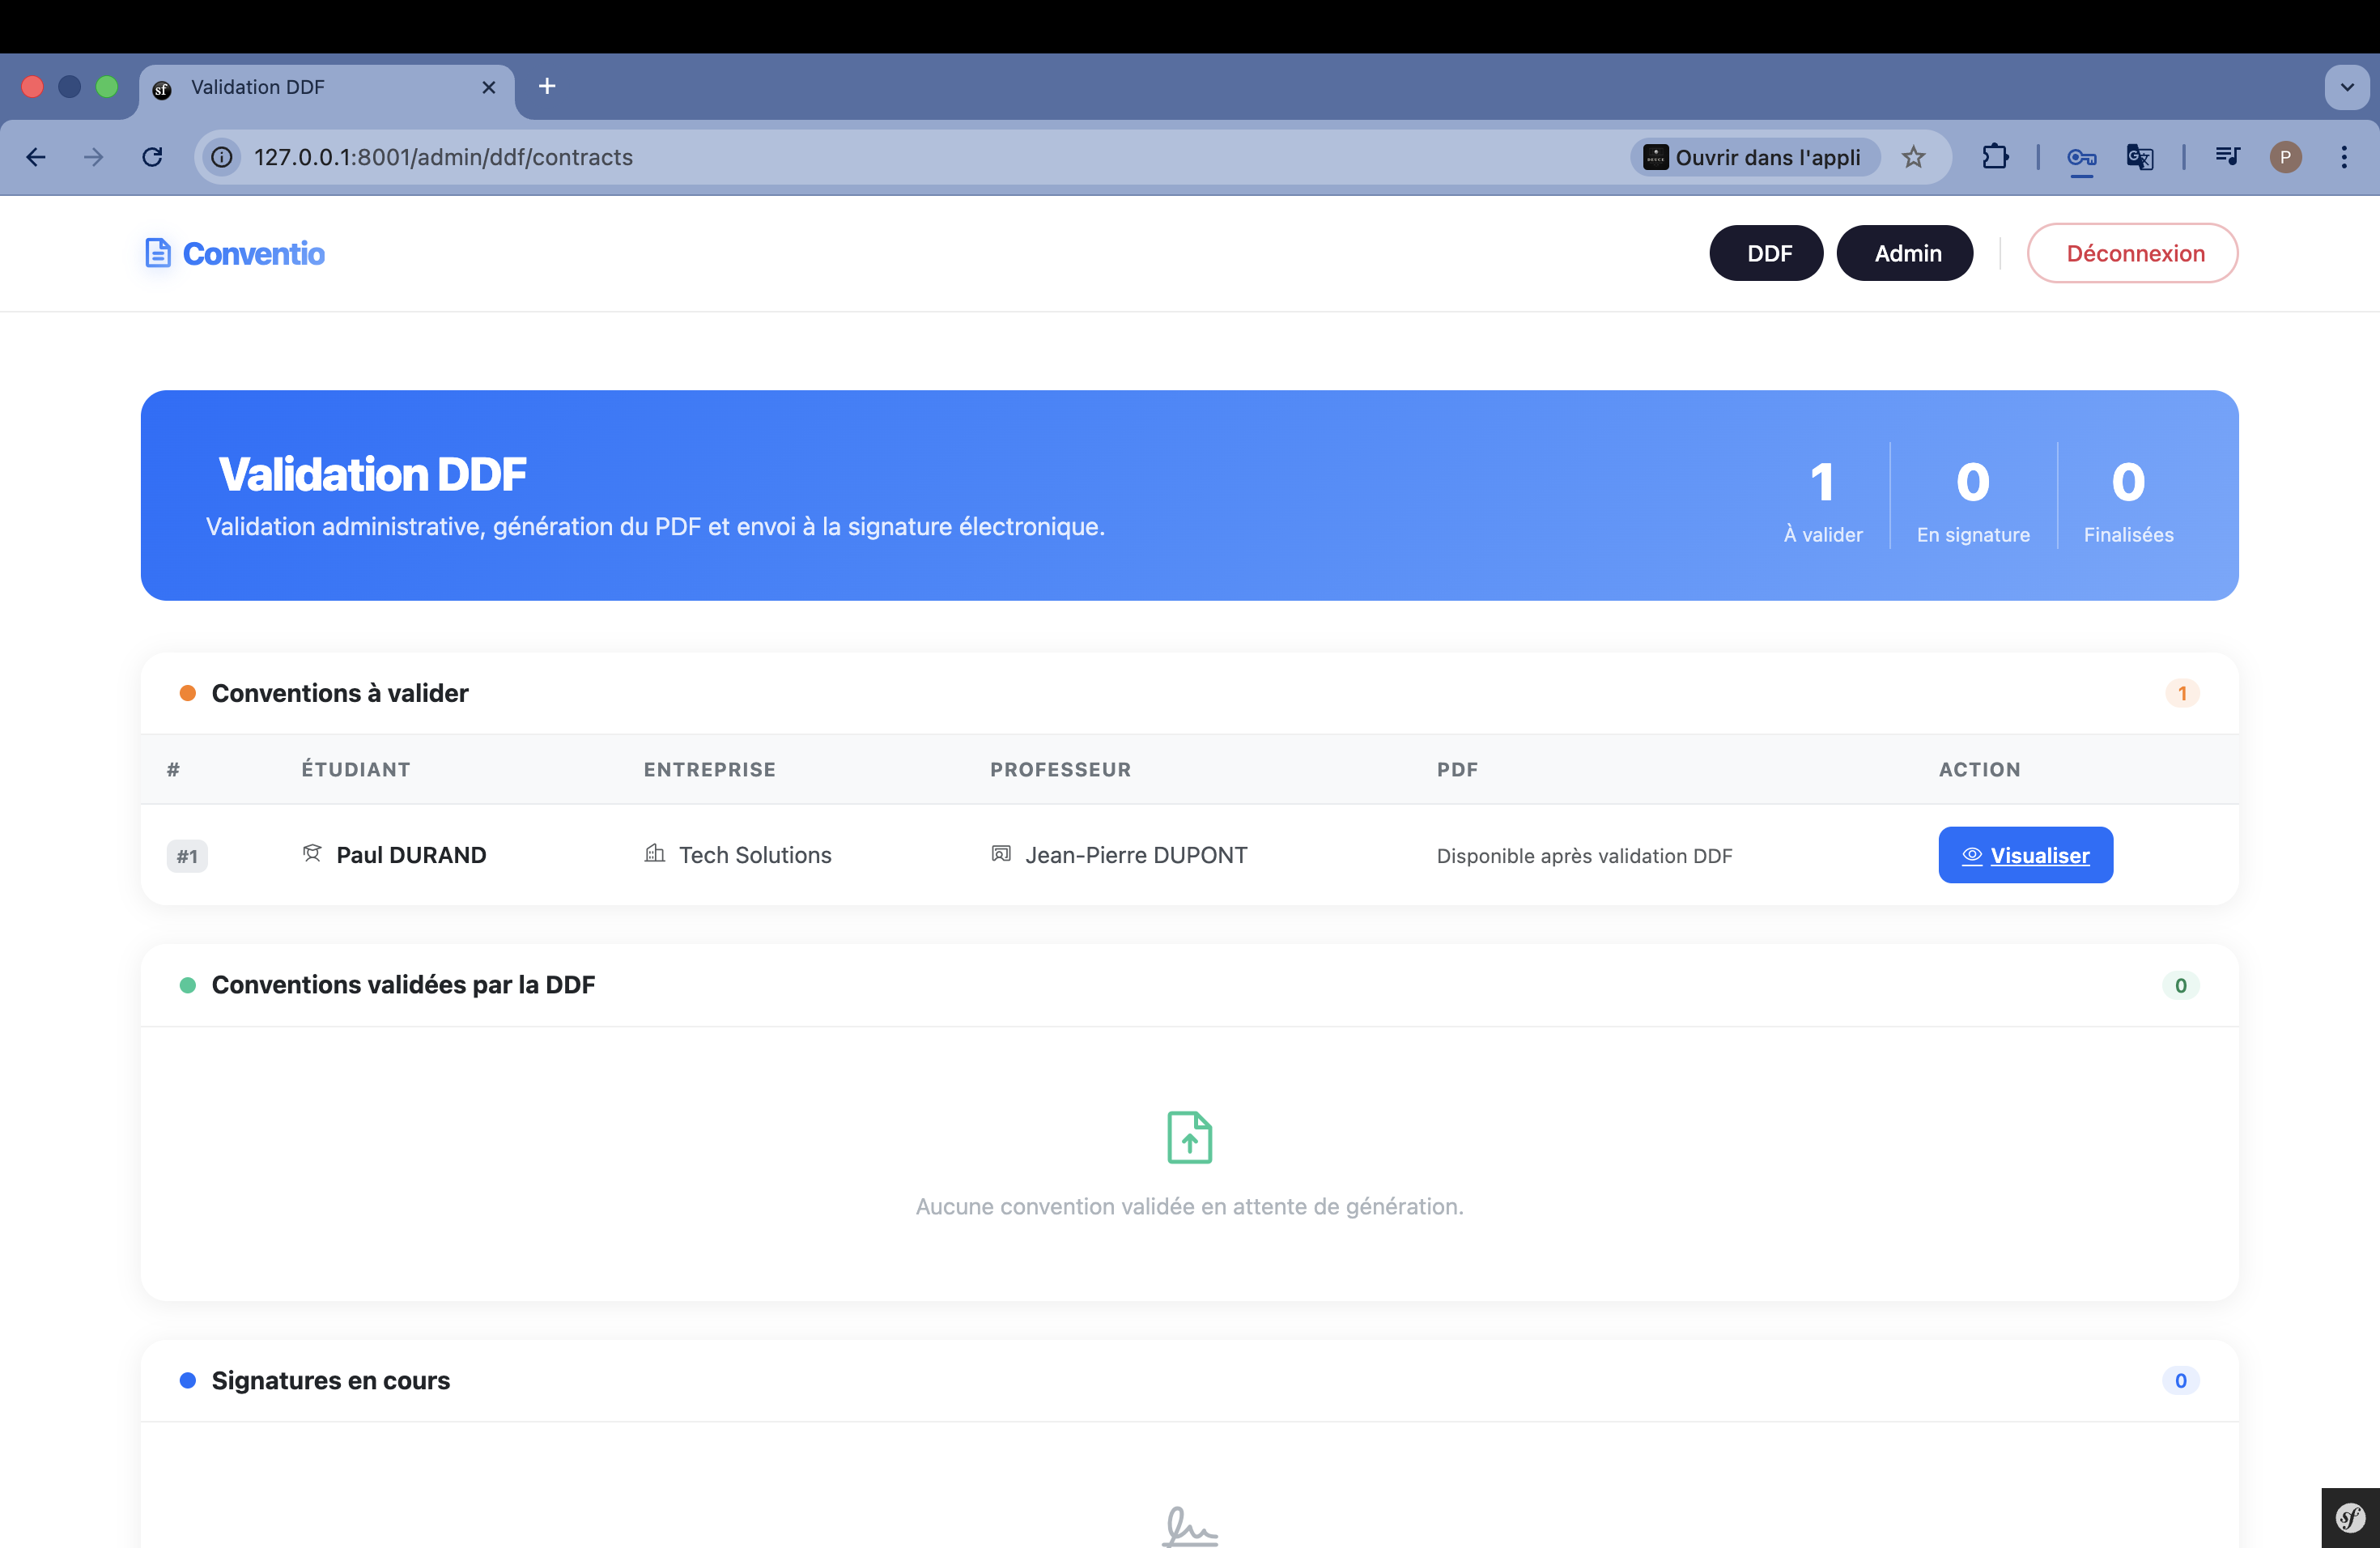Viewport: 2380px width, 1548px height.
Task: Click the password manager key icon
Action: point(2081,157)
